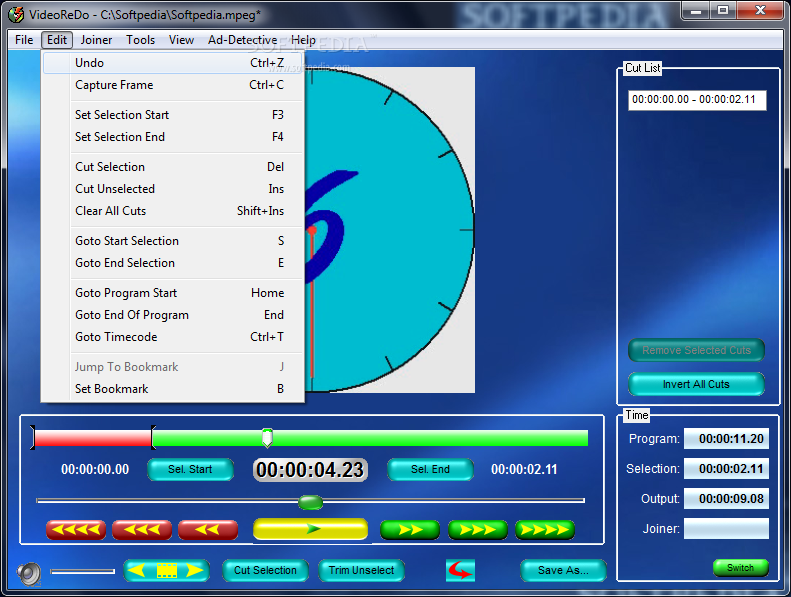Click the fastest forward button with four arrows
791x597 pixels.
545,530
